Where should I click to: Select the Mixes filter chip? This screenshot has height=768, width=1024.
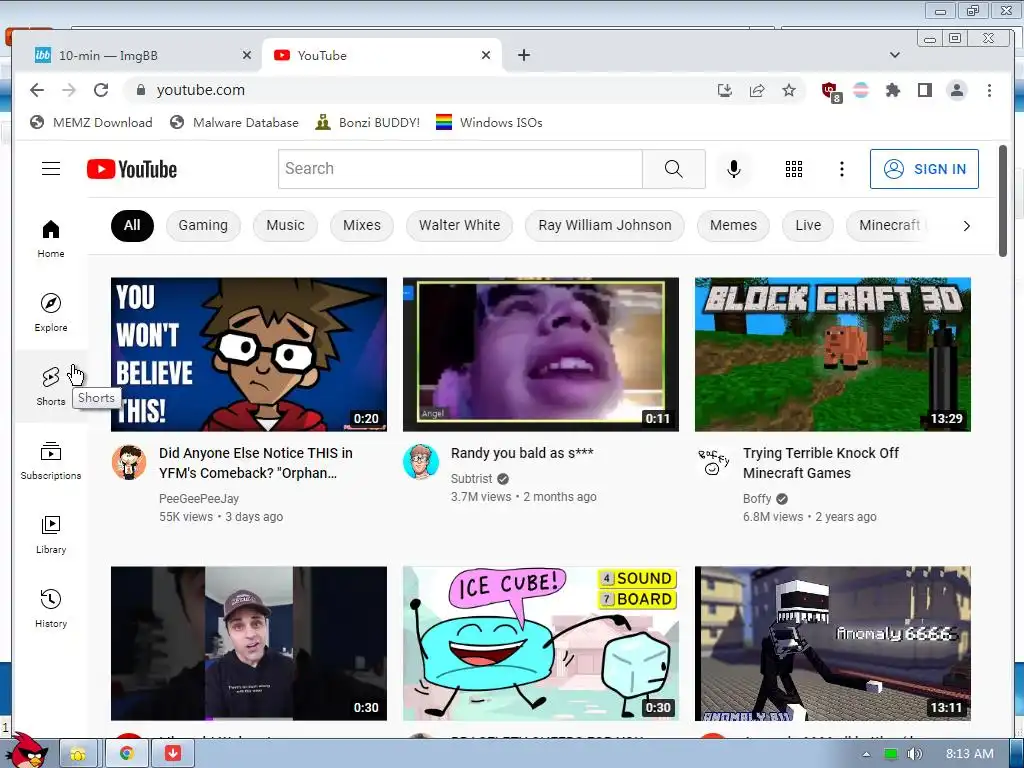click(362, 225)
